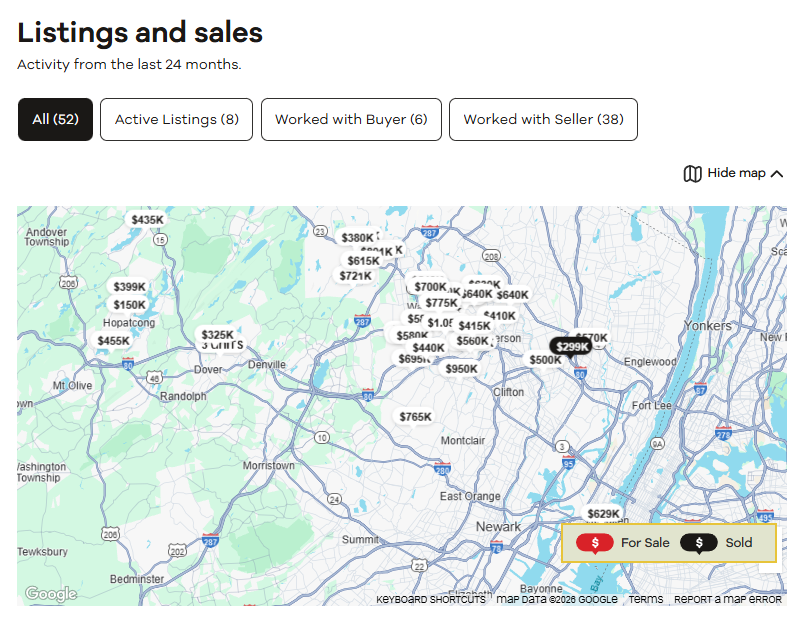Image resolution: width=804 pixels, height=619 pixels.
Task: Click the $455K marker near Hopatcong
Action: [113, 341]
